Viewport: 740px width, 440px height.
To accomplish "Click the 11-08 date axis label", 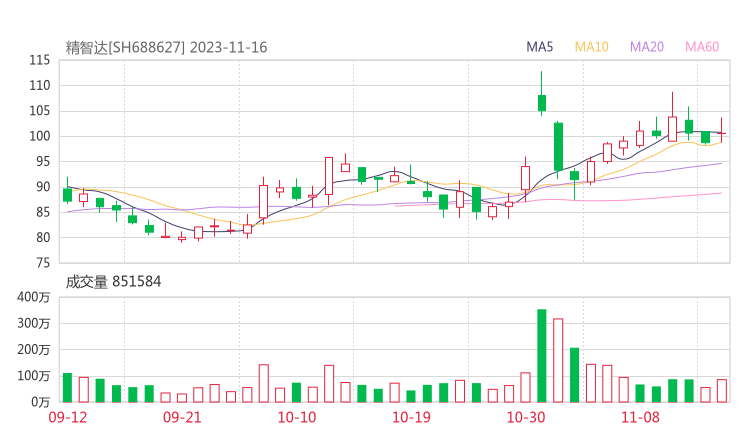I will [640, 417].
